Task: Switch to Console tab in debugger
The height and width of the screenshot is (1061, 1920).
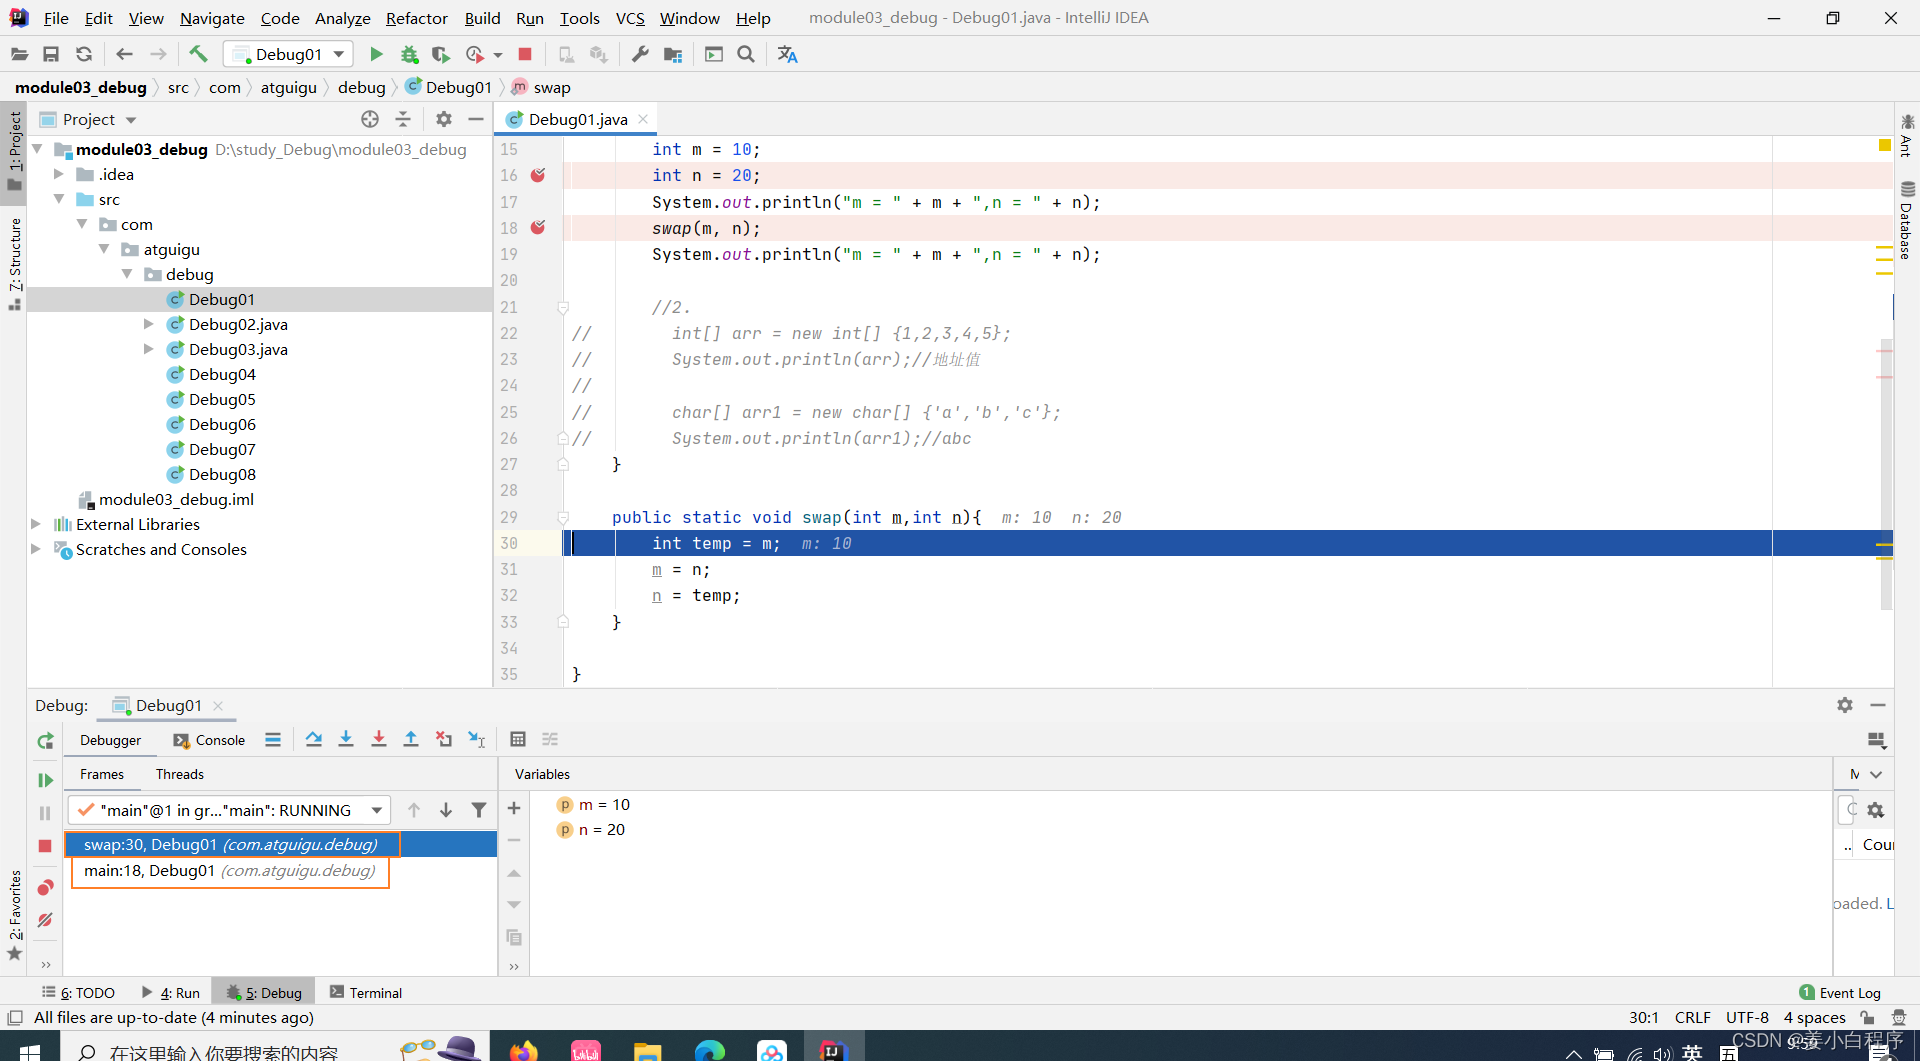Action: coord(209,740)
